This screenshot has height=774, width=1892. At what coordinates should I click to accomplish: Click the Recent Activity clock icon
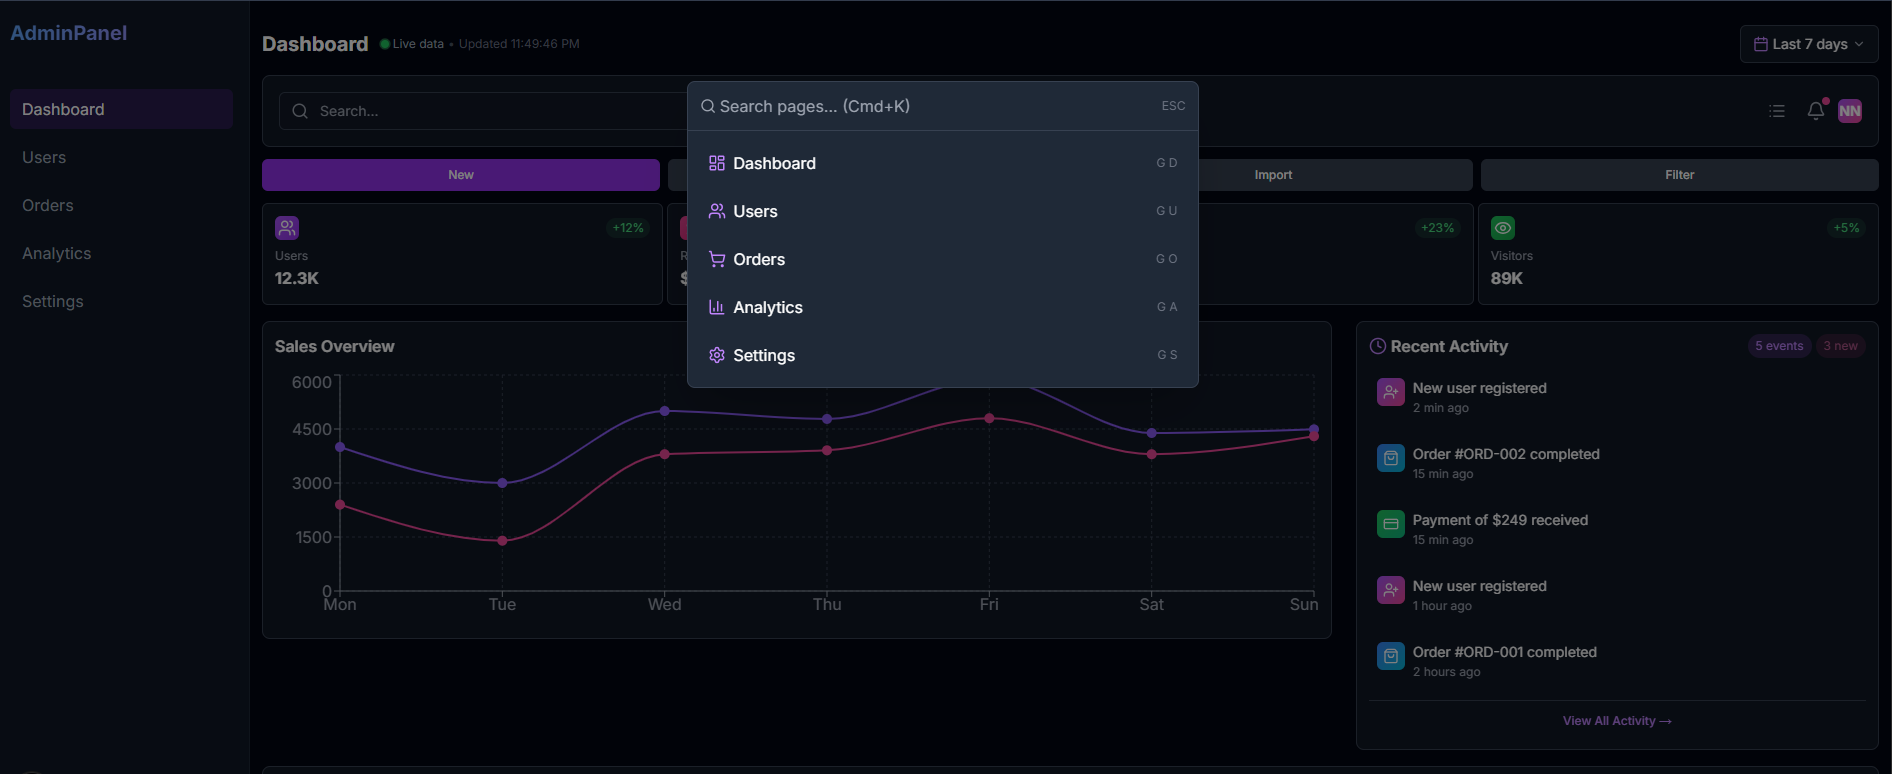point(1377,346)
